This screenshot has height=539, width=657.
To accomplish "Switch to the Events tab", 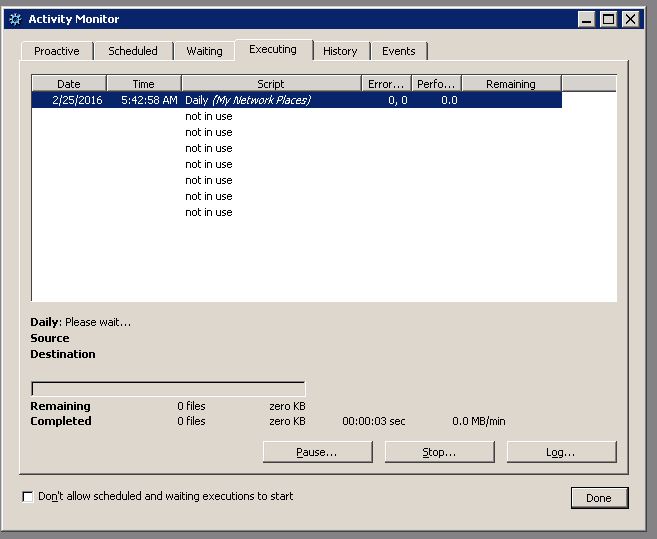I will [x=399, y=51].
